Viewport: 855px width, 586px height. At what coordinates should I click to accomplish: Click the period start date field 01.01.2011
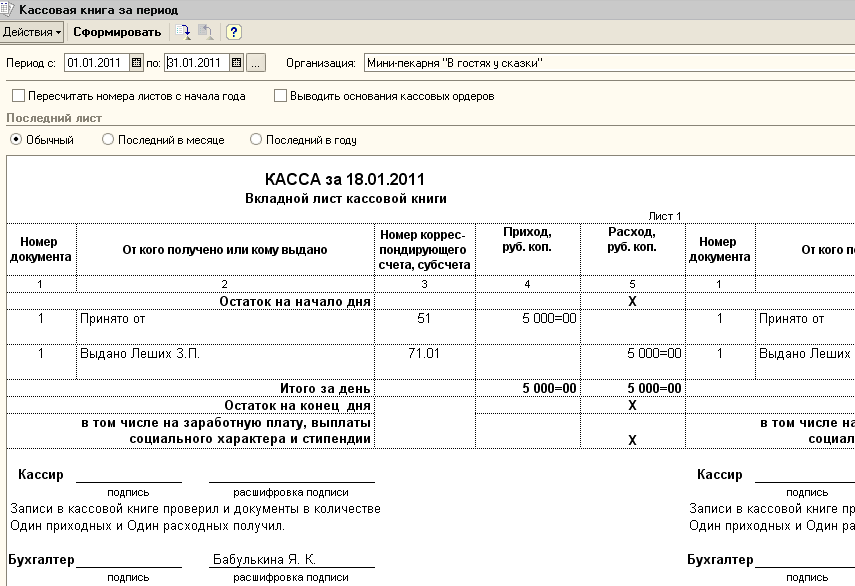(97, 63)
